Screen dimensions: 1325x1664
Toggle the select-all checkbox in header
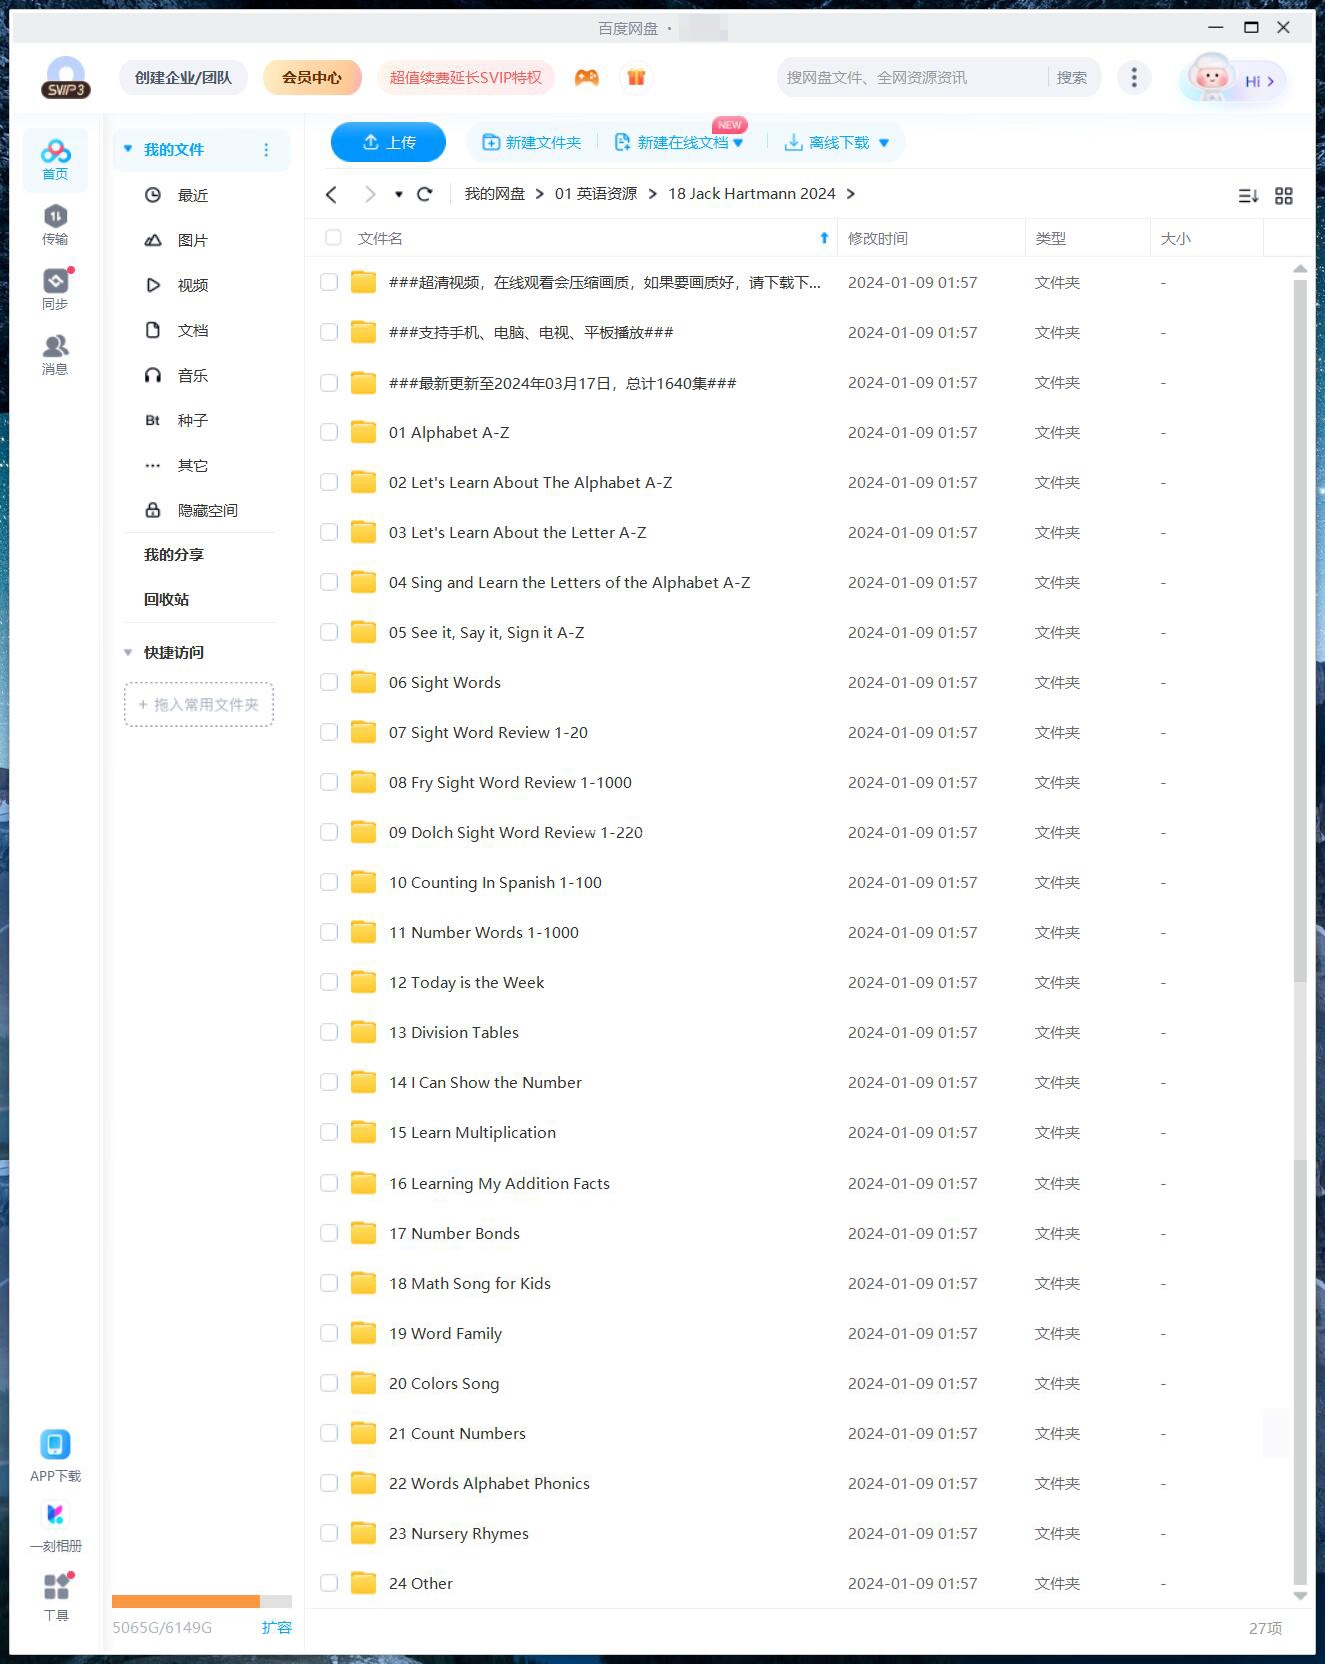coord(333,238)
